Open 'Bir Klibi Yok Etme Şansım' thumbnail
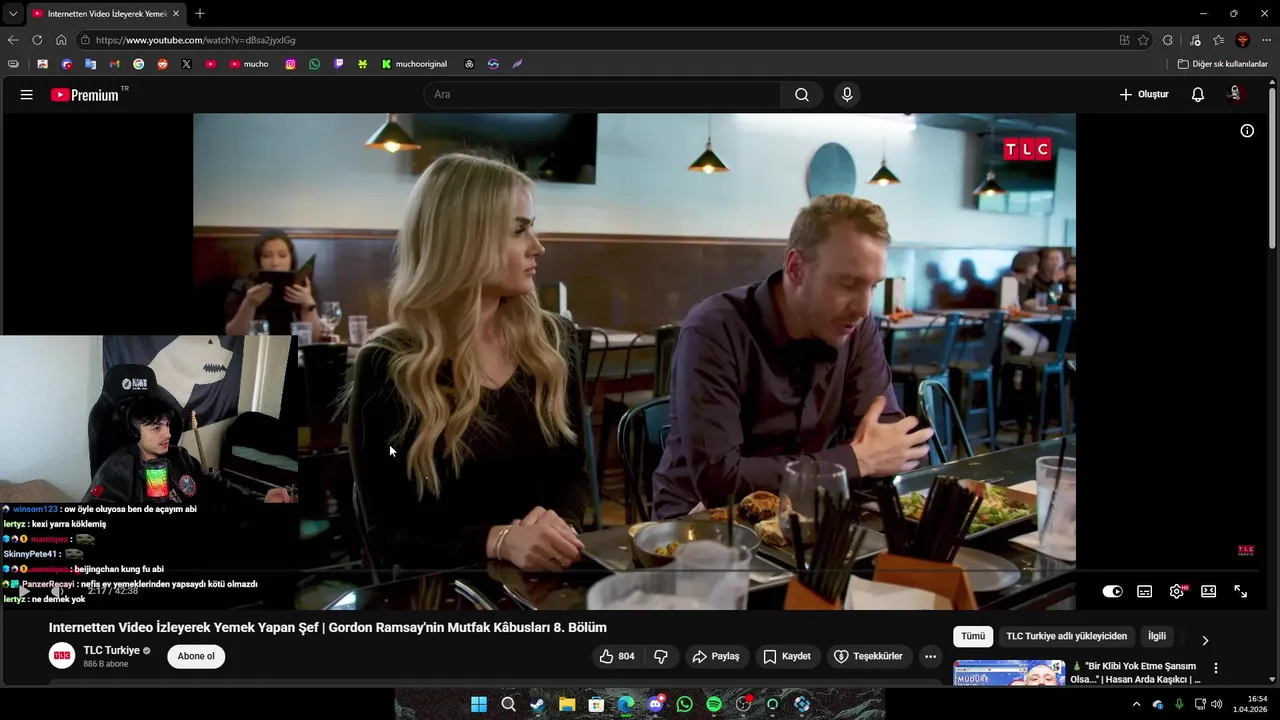Image resolution: width=1280 pixels, height=720 pixels. (x=1009, y=672)
